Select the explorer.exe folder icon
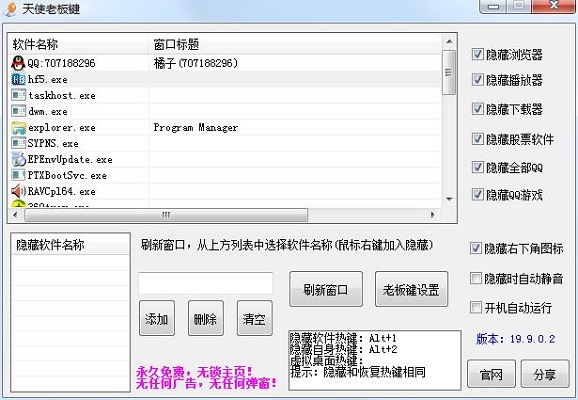The width and height of the screenshot is (578, 400). tap(18, 128)
